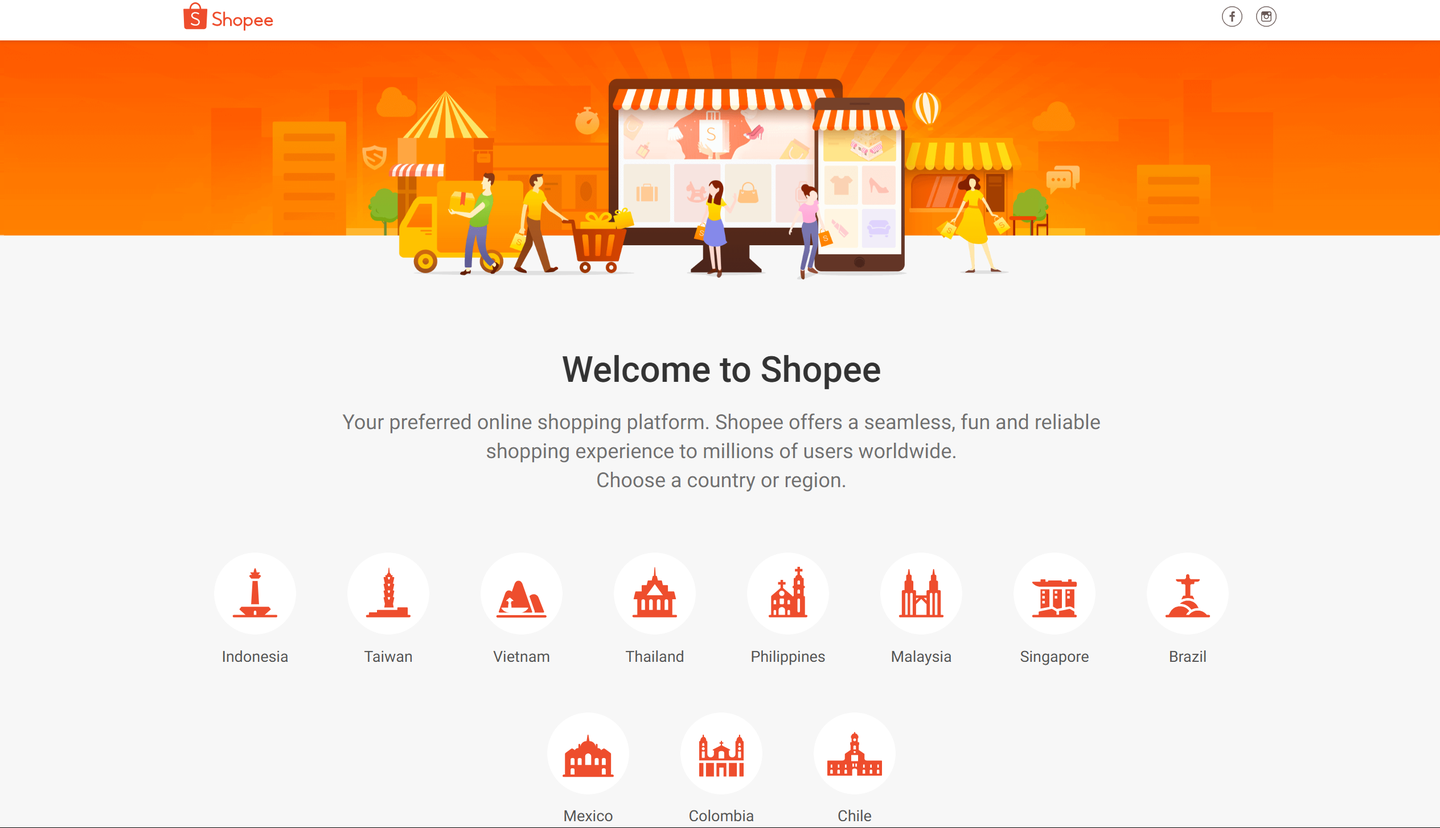Select the Thailand temple icon
This screenshot has width=1440, height=828.
[655, 594]
